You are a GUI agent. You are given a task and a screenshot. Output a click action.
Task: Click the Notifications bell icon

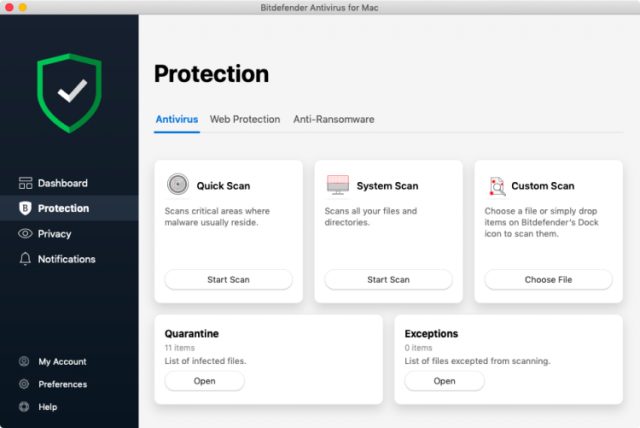point(26,259)
